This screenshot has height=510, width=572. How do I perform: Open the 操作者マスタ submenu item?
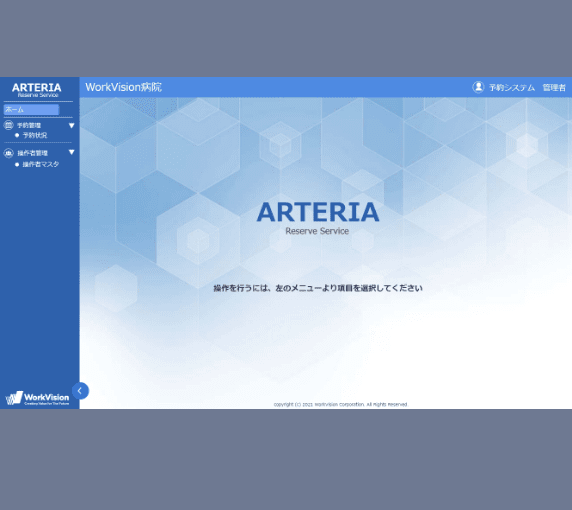click(41, 165)
